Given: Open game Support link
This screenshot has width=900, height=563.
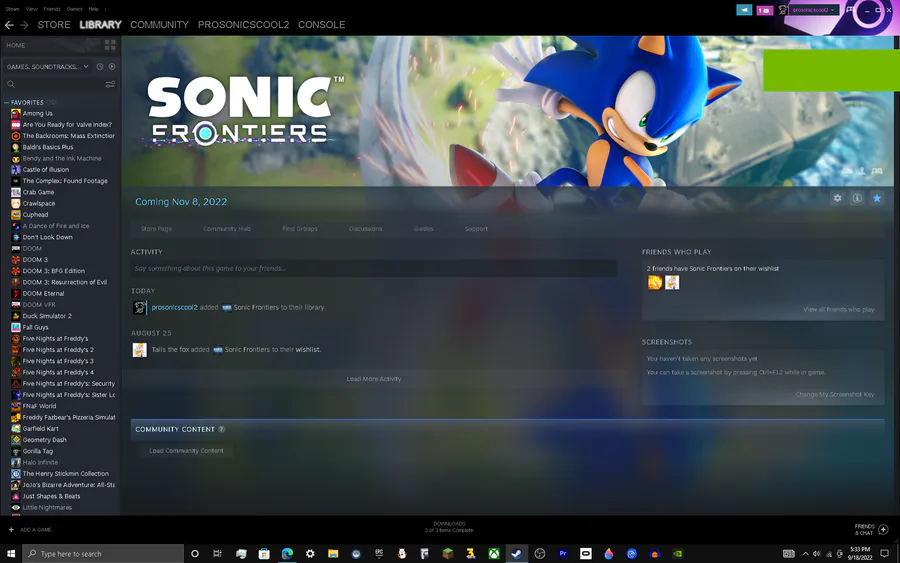Looking at the screenshot, I should (476, 228).
